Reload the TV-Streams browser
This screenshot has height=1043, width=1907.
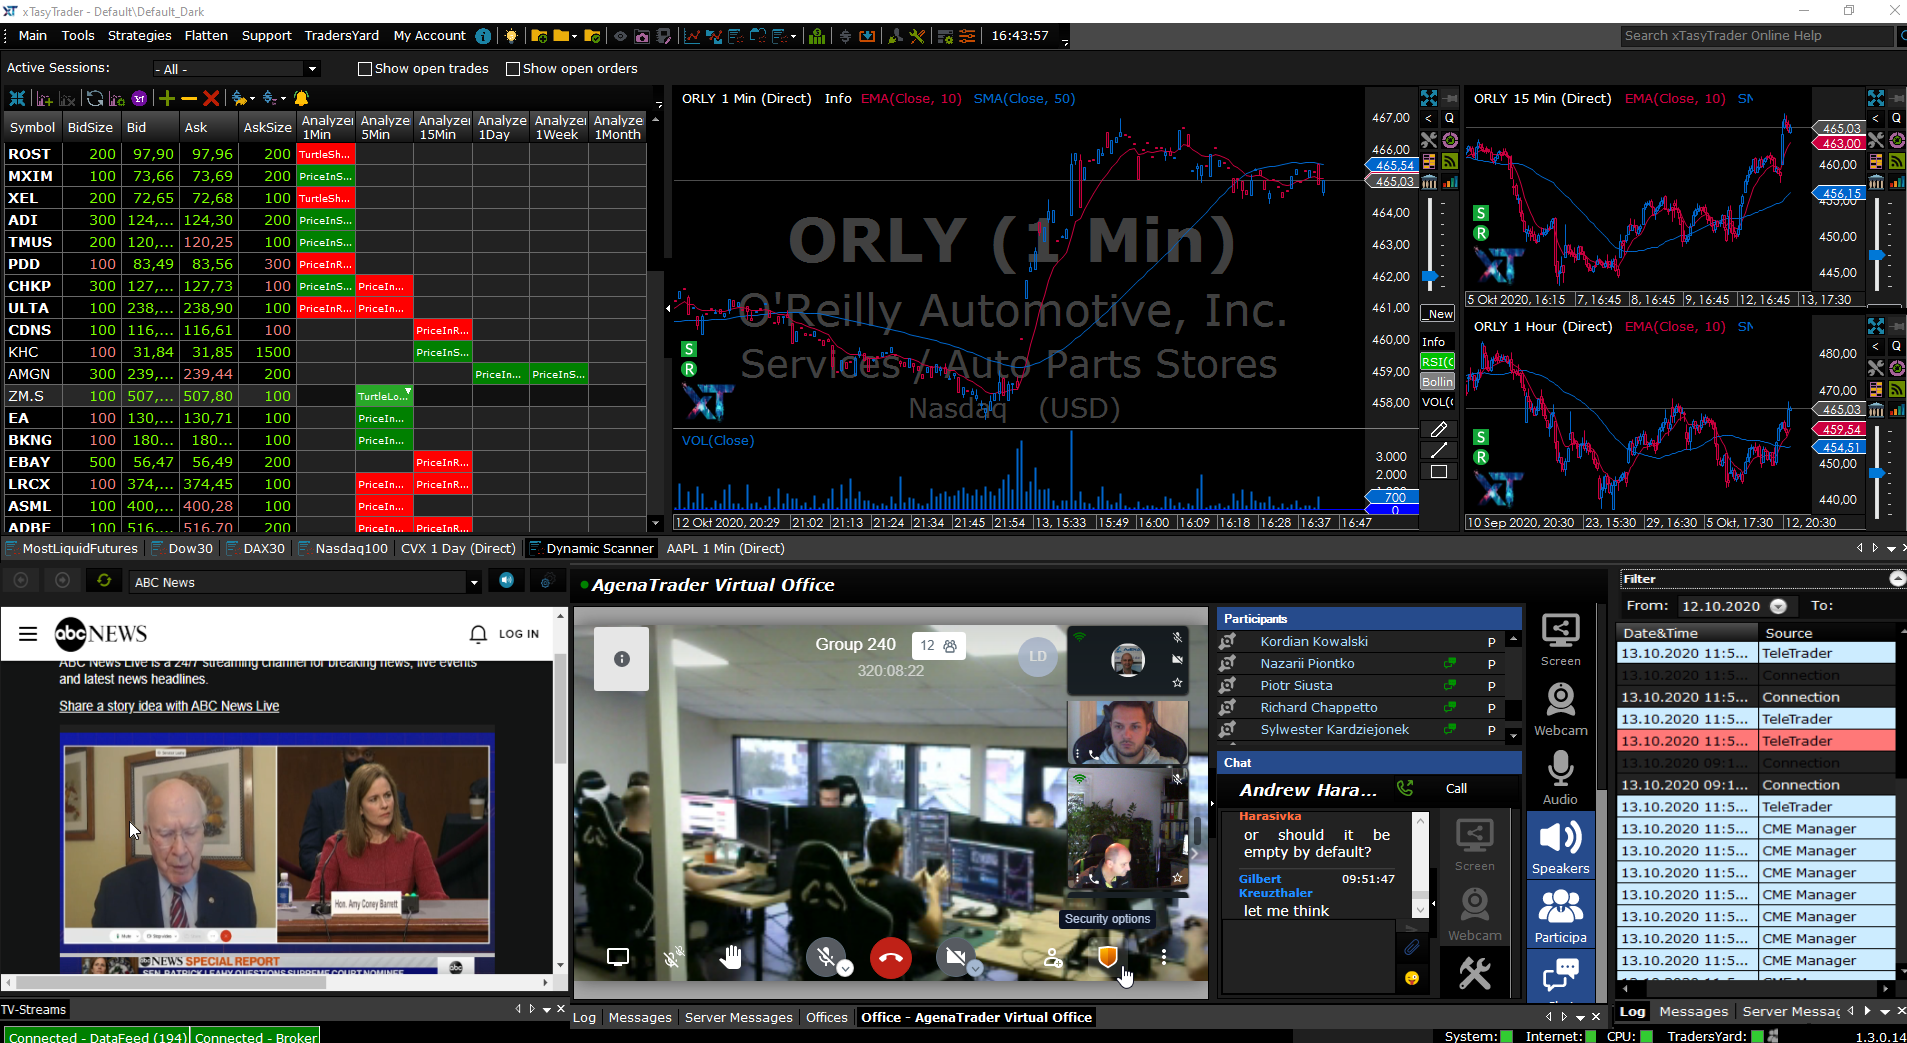104,581
